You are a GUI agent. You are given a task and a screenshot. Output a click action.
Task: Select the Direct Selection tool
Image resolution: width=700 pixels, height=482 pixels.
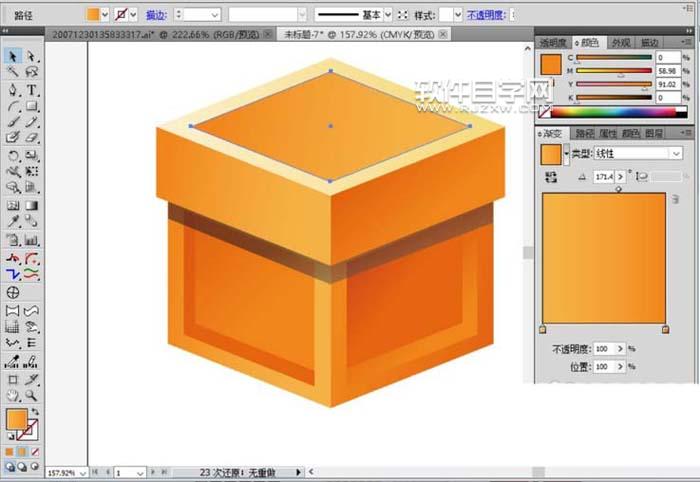coord(31,56)
